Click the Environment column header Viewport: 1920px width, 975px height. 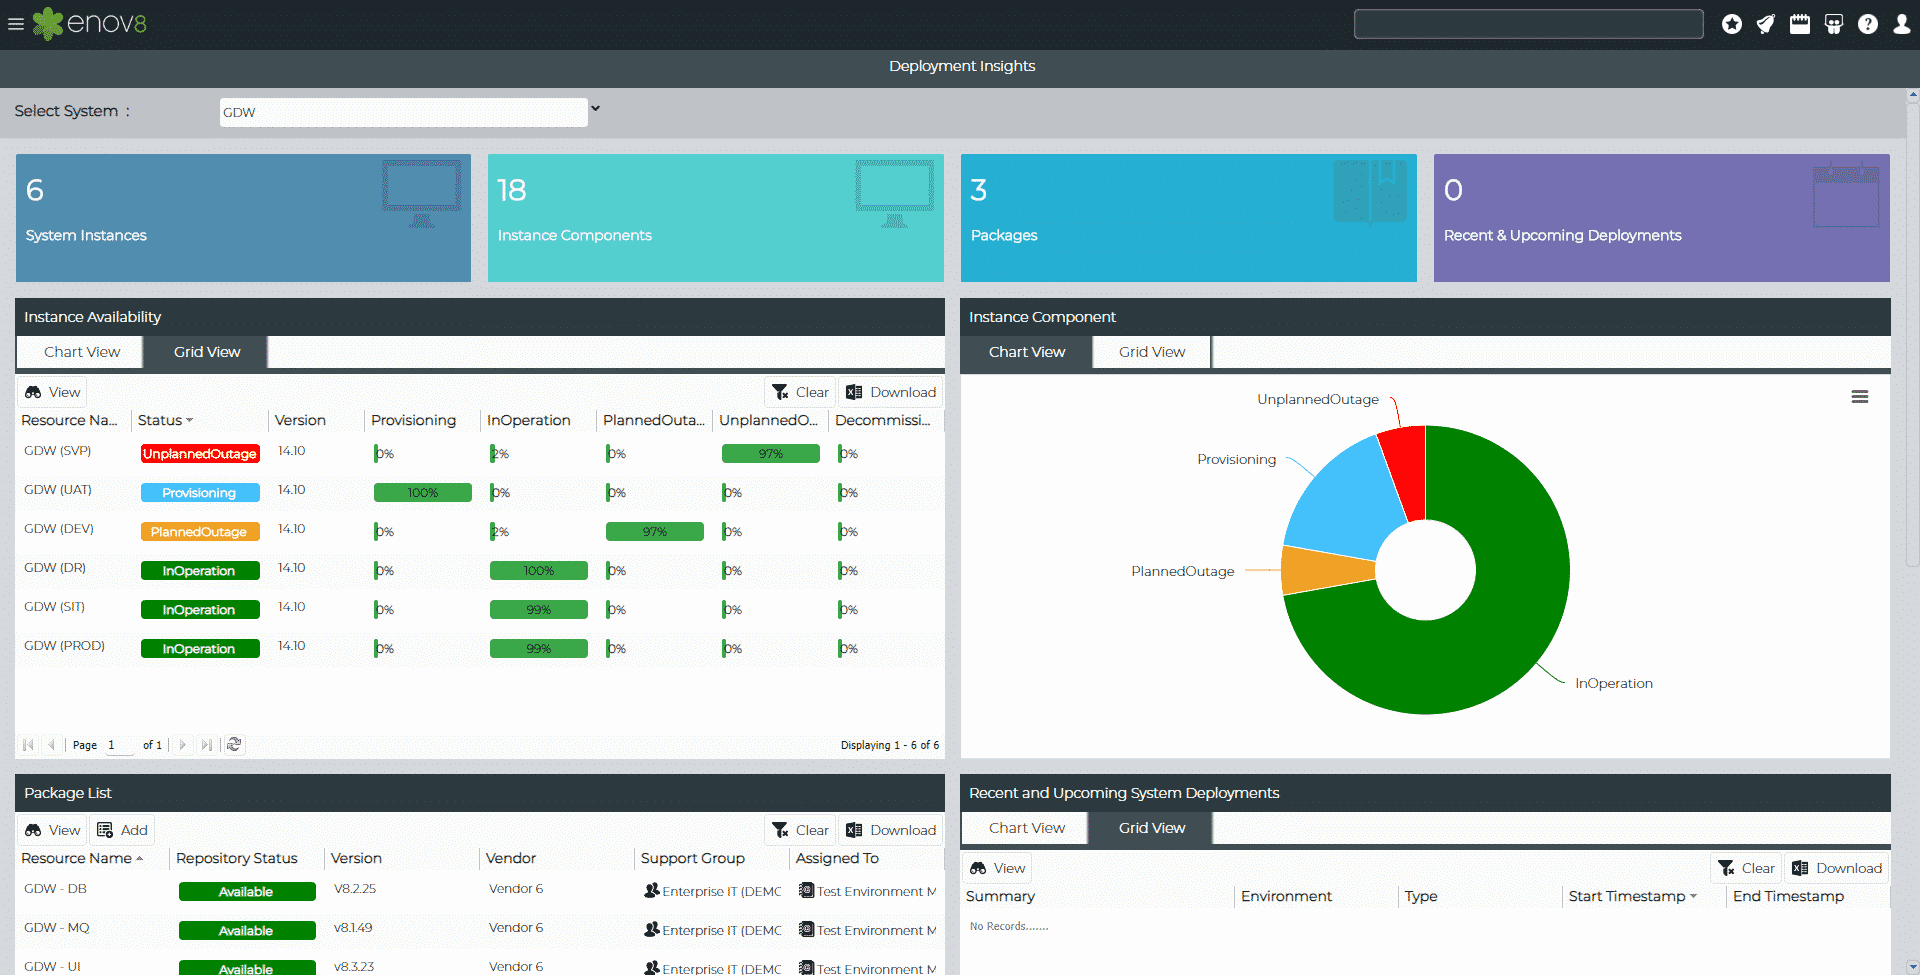[1286, 896]
